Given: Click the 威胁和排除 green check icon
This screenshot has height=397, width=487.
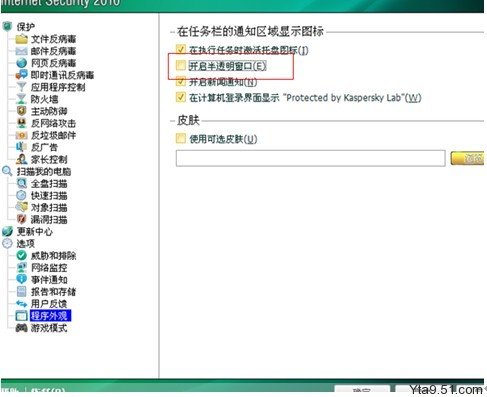Looking at the screenshot, I should [21, 256].
